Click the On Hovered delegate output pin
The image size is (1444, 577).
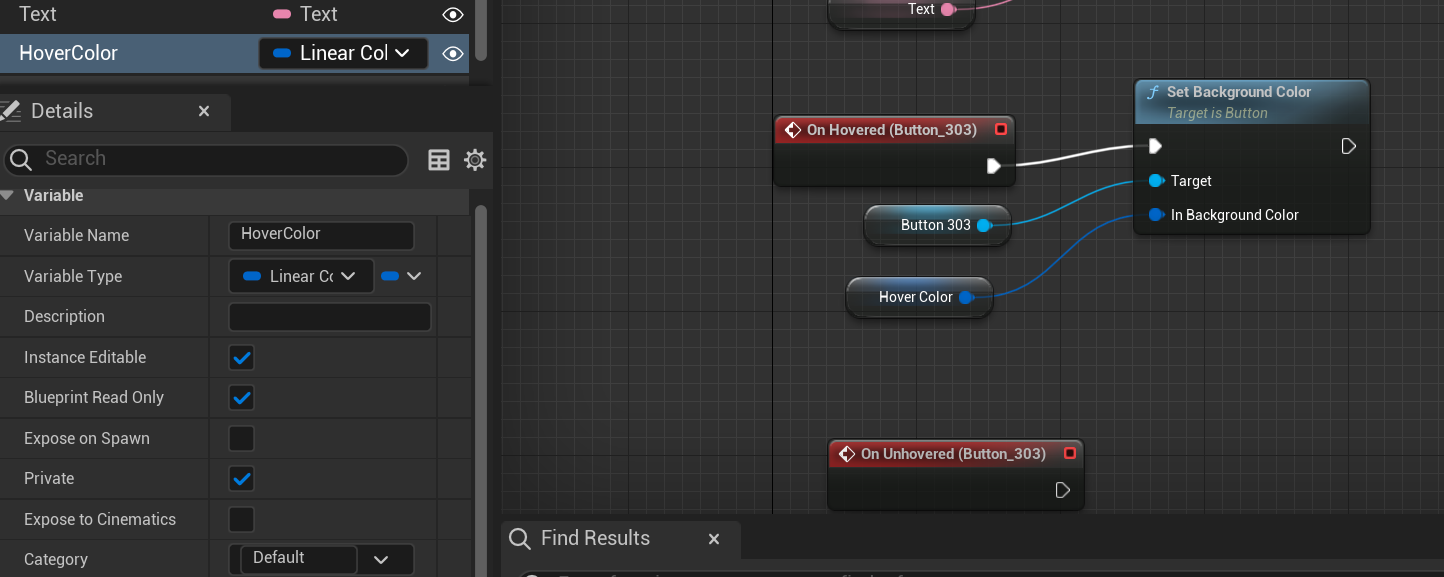(1000, 130)
